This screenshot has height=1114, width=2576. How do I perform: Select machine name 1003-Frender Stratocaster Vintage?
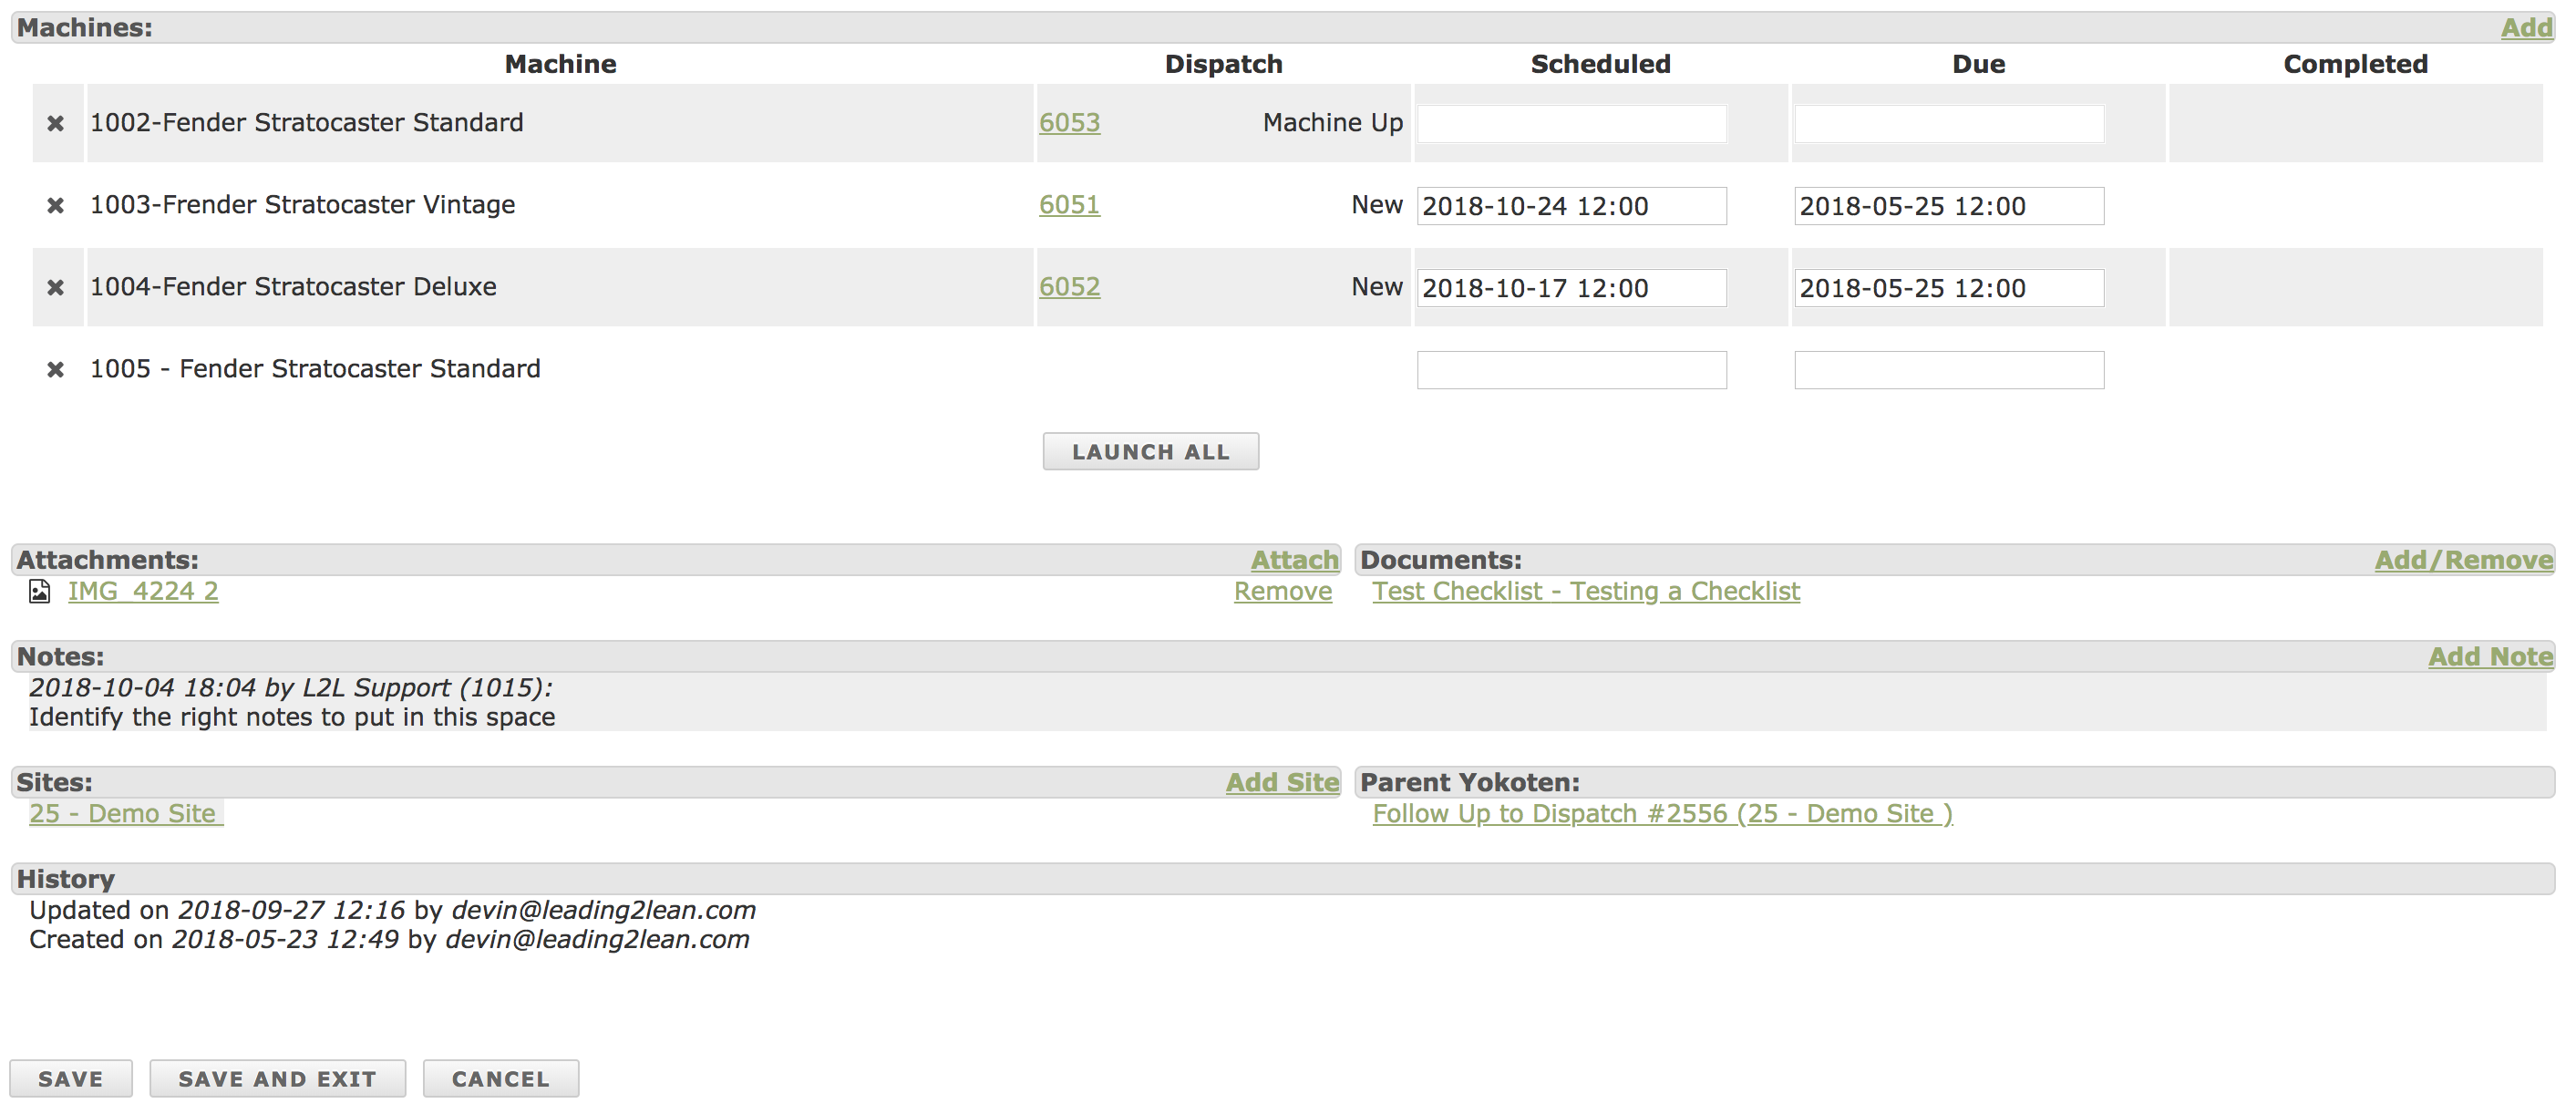[303, 204]
